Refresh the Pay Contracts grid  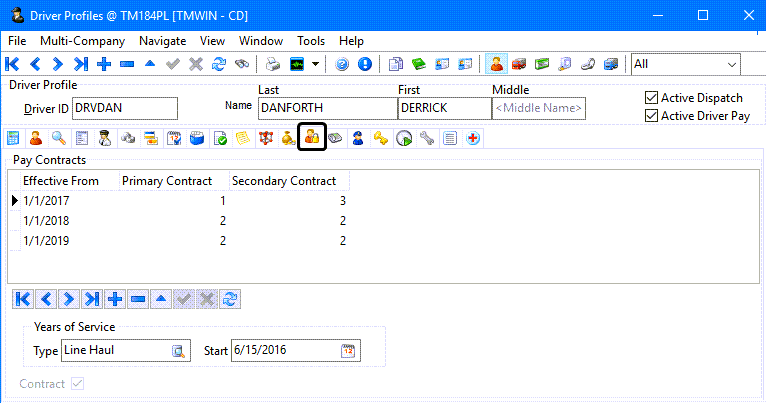point(230,298)
